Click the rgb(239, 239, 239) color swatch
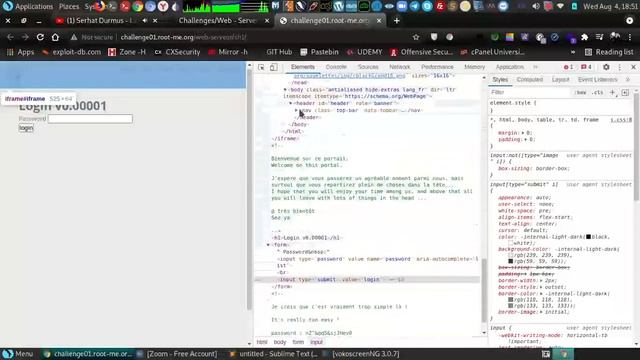The height and width of the screenshot is (360, 640). tap(511, 255)
